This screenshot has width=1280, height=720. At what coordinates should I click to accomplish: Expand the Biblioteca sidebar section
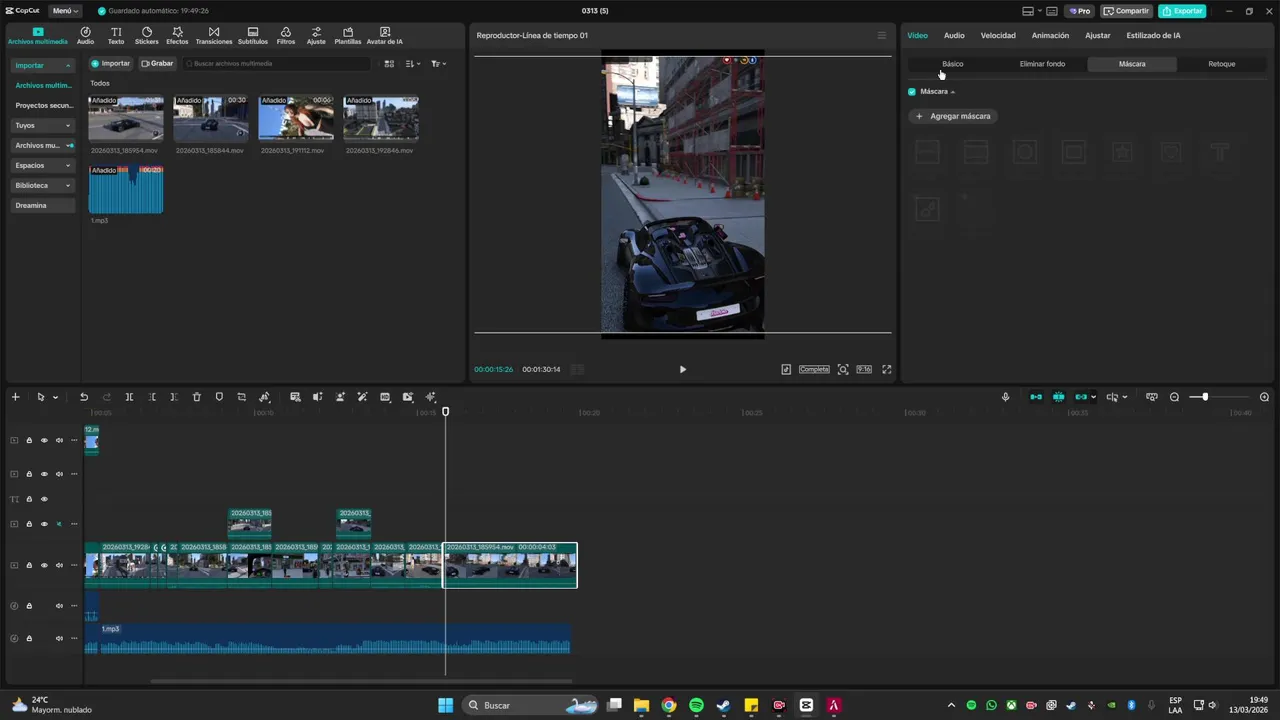coord(42,185)
